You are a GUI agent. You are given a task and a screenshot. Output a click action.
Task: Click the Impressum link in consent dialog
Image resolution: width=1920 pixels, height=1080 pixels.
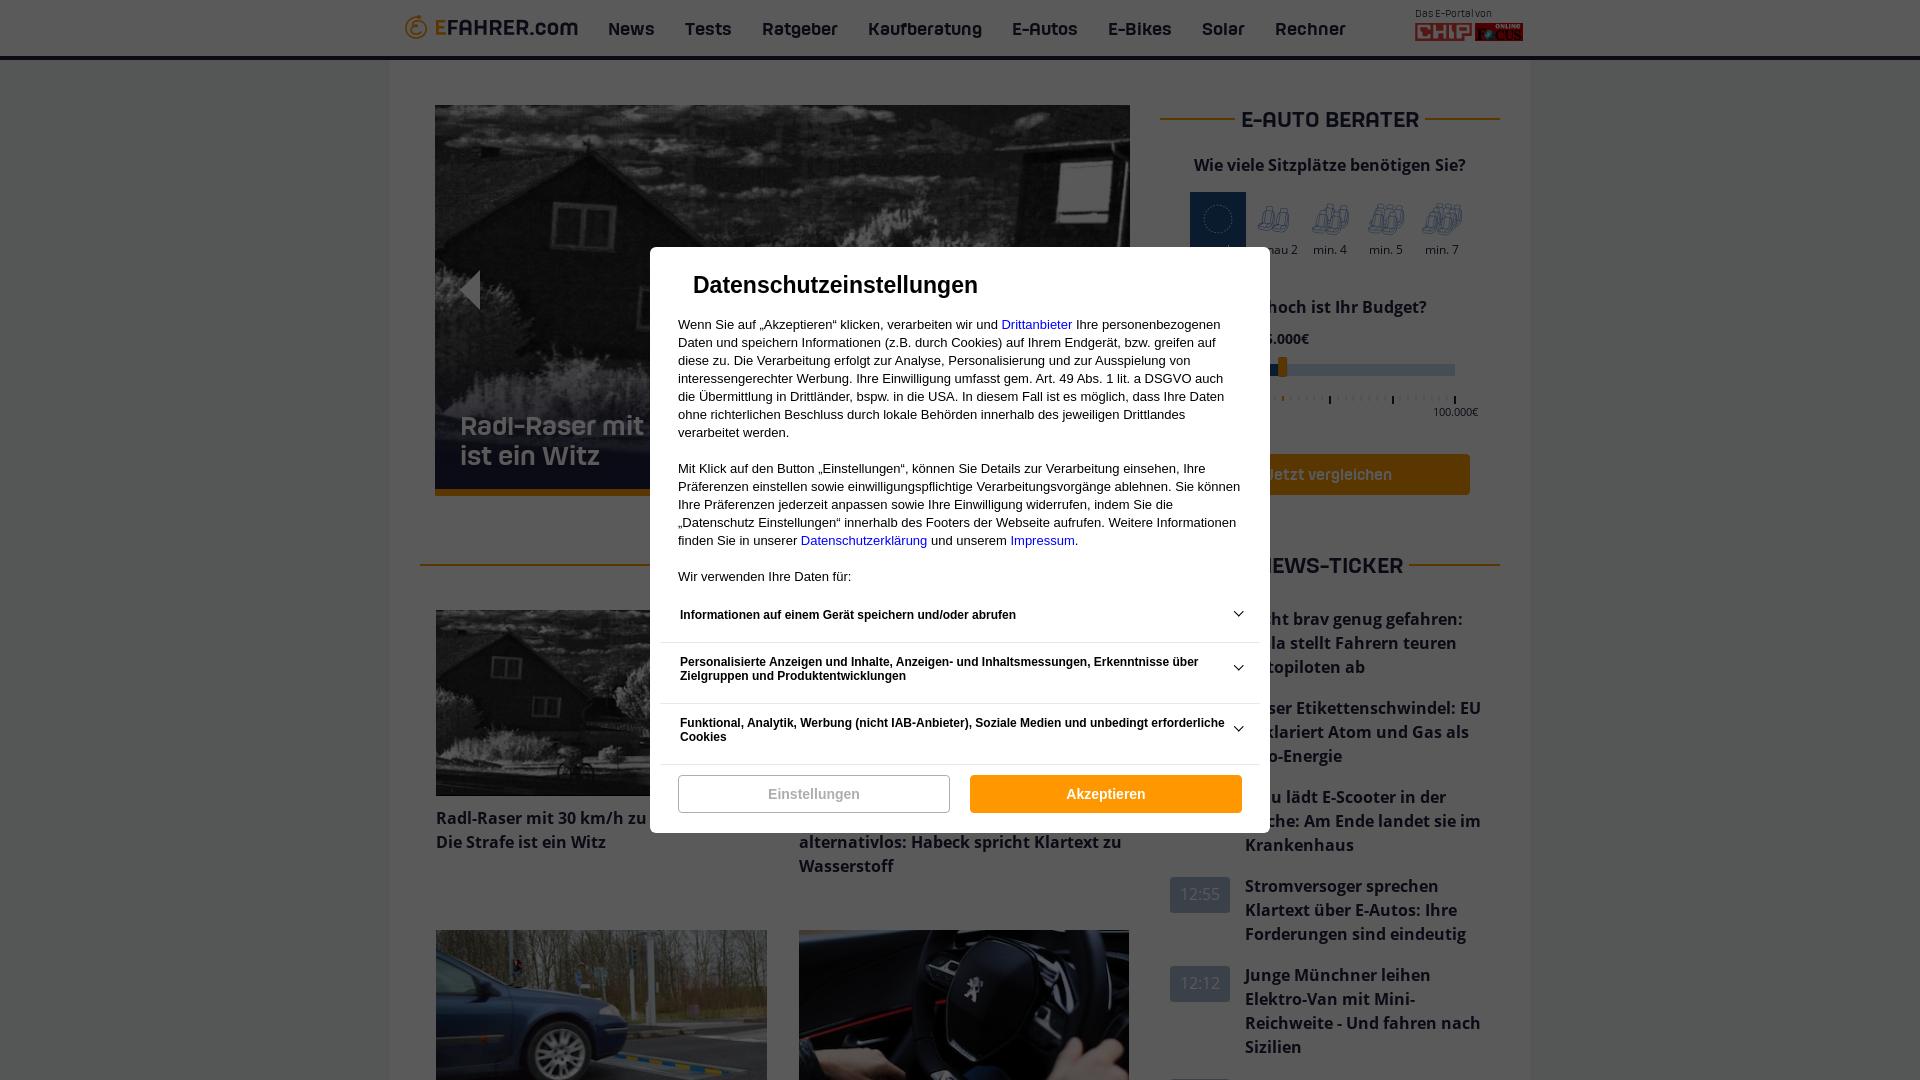1043,541
